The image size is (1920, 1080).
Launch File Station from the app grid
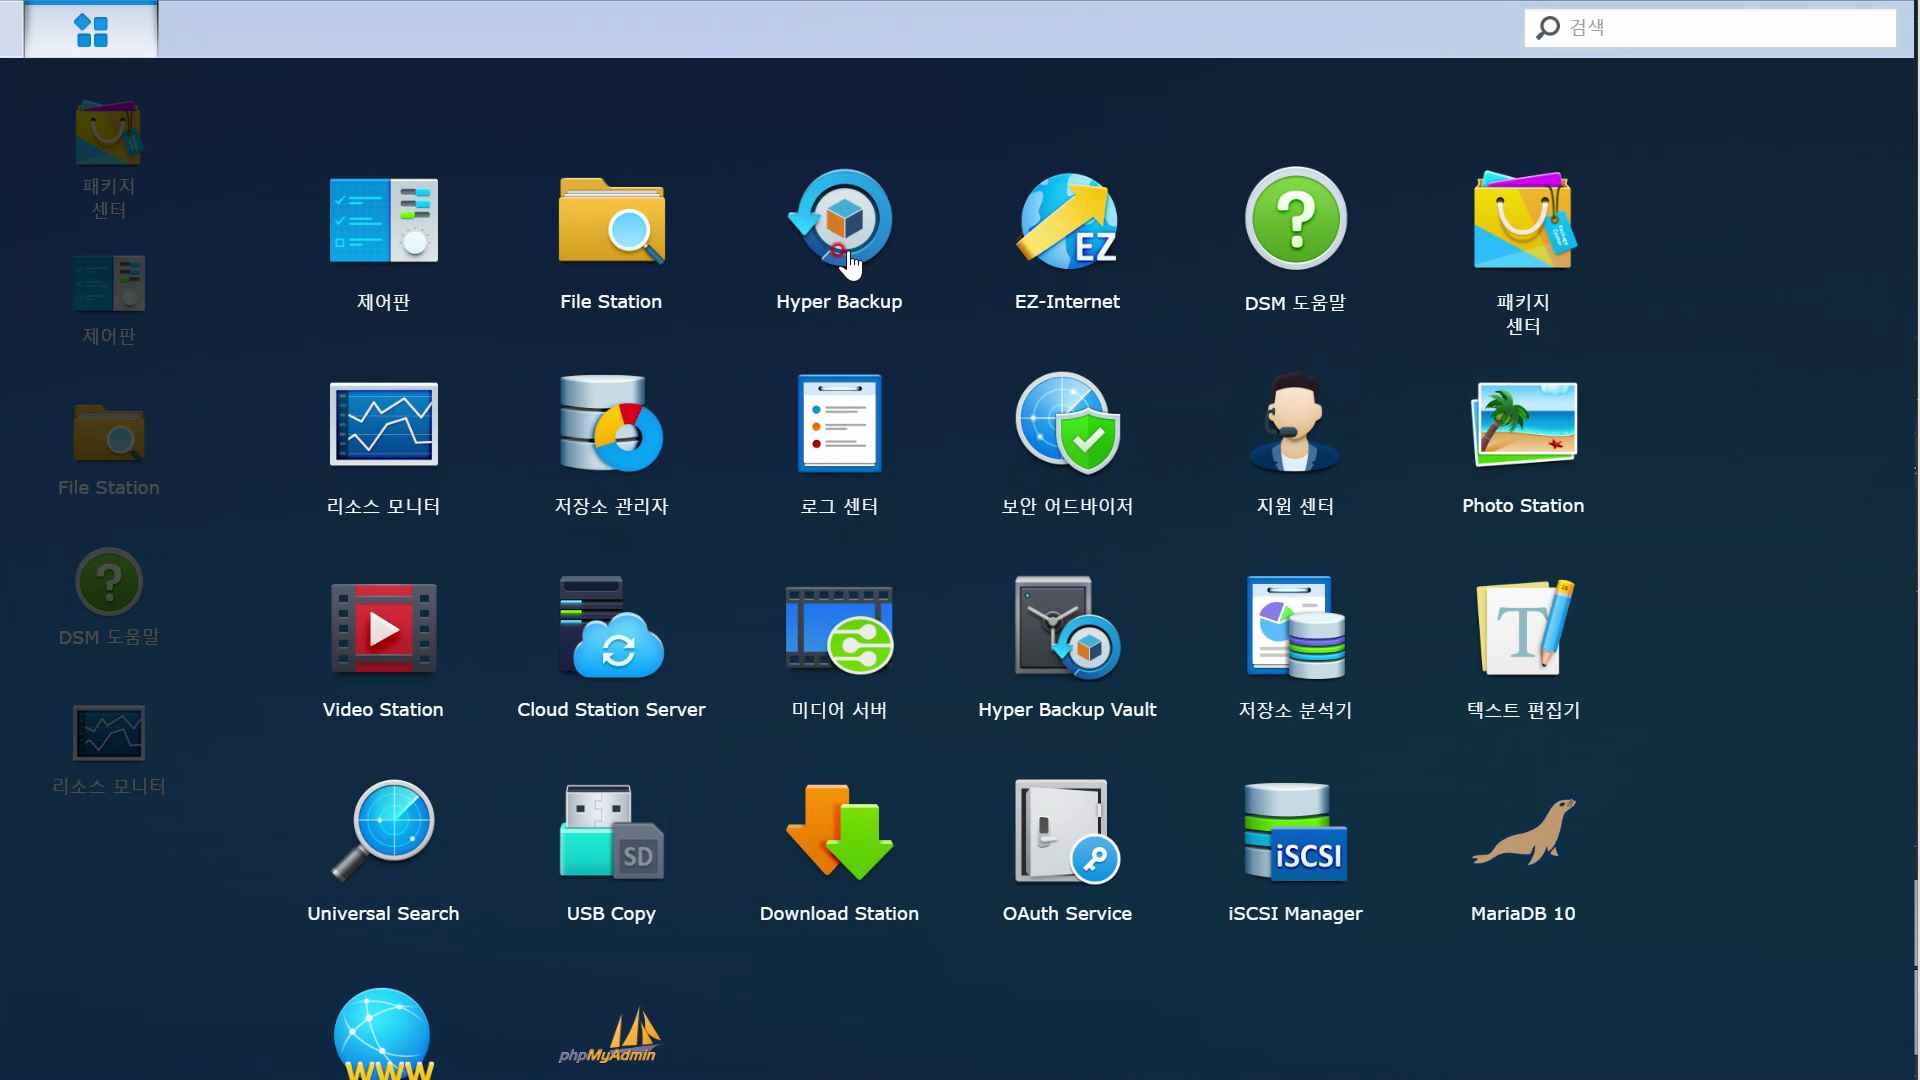point(611,221)
